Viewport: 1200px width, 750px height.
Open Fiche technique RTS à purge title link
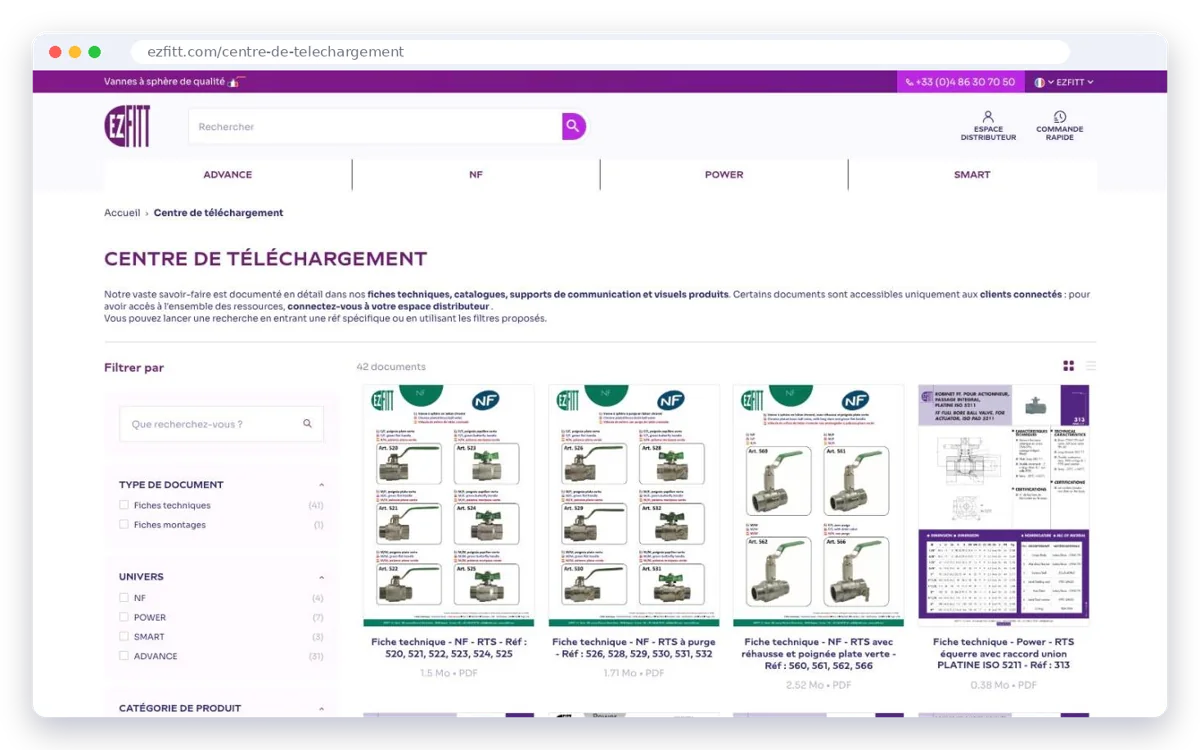[633, 648]
